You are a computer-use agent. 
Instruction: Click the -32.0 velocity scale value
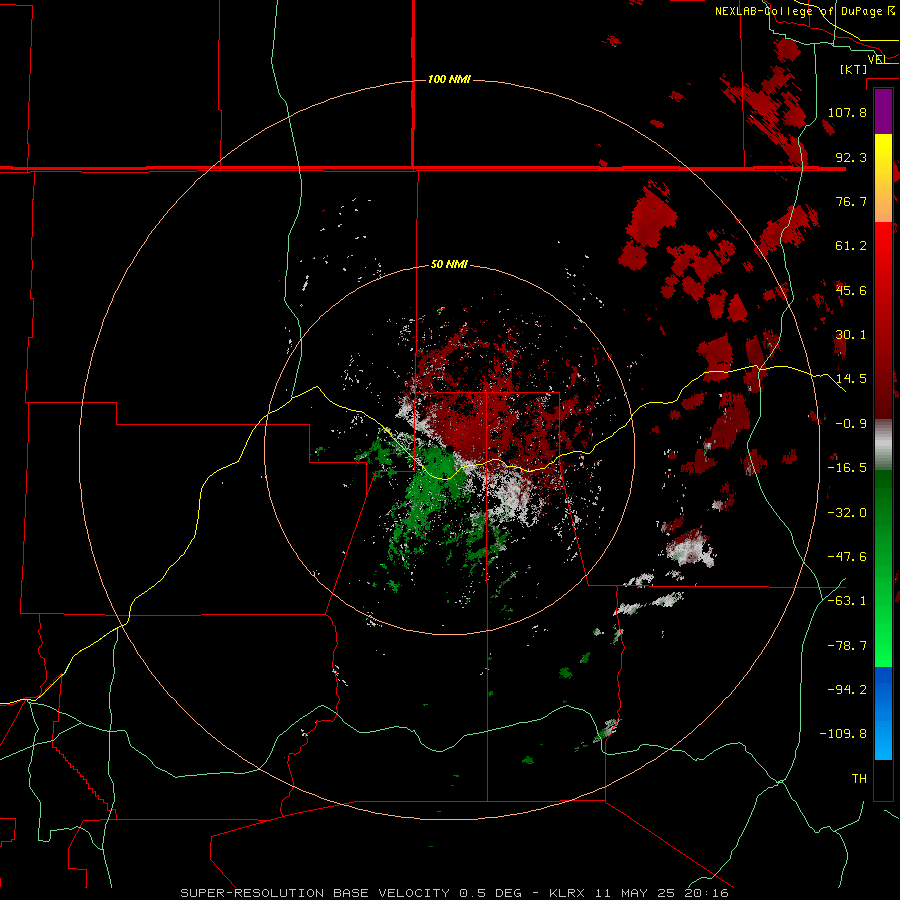pos(847,513)
